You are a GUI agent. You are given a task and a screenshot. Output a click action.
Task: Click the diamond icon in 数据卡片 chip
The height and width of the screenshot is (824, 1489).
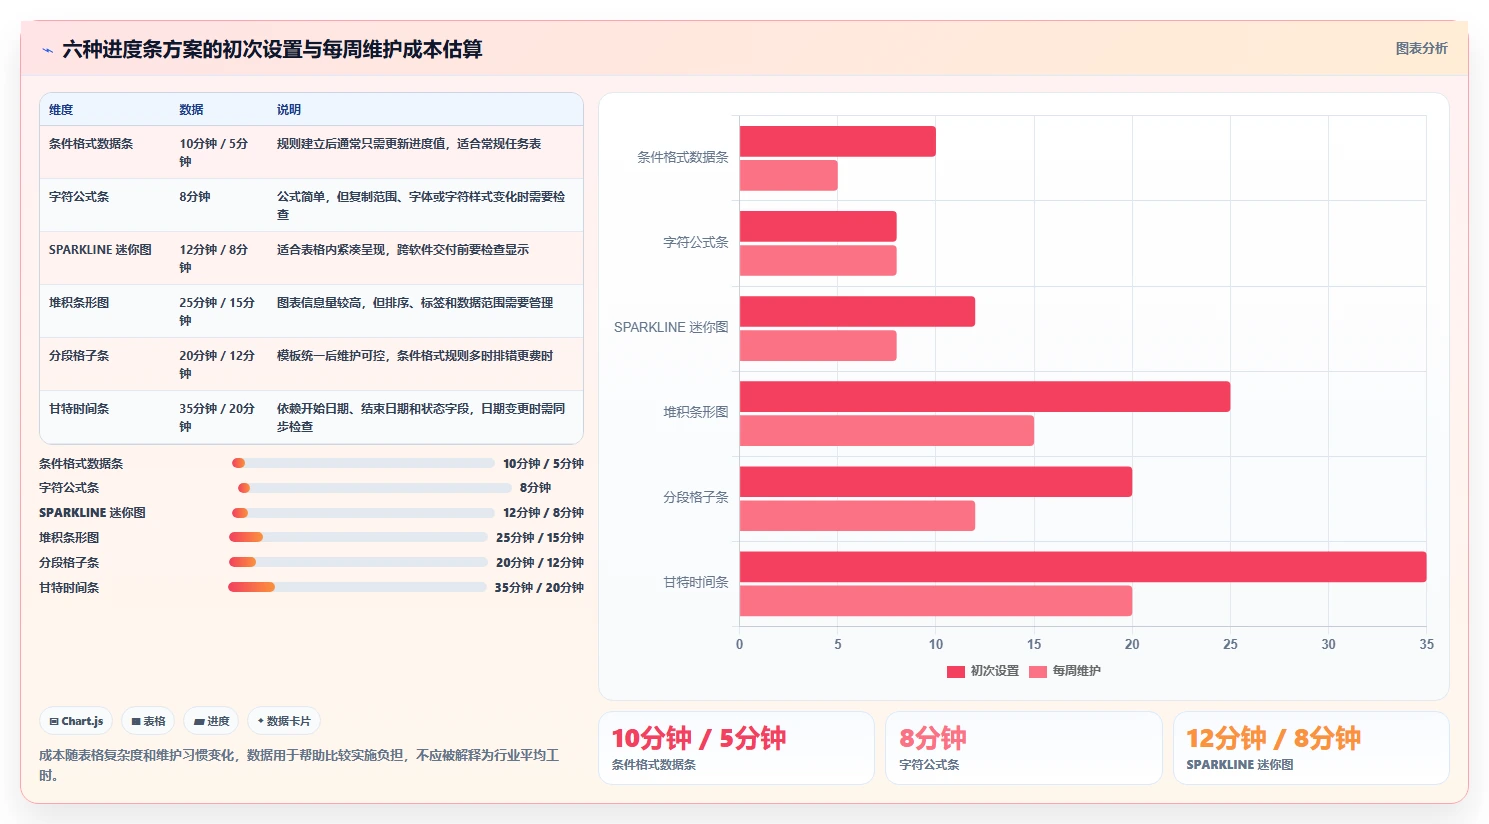click(261, 721)
